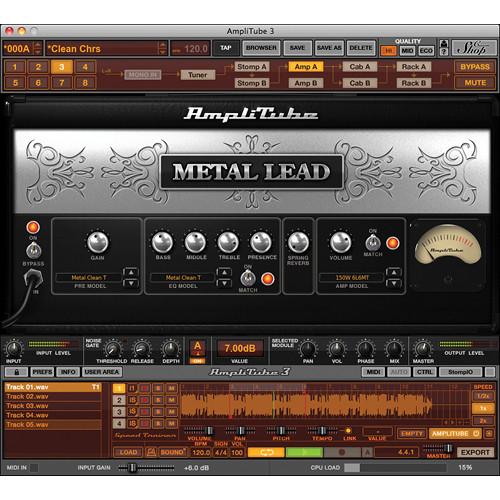Click the lock icon button
Screen dimensions: 500x500
(x=17, y=372)
